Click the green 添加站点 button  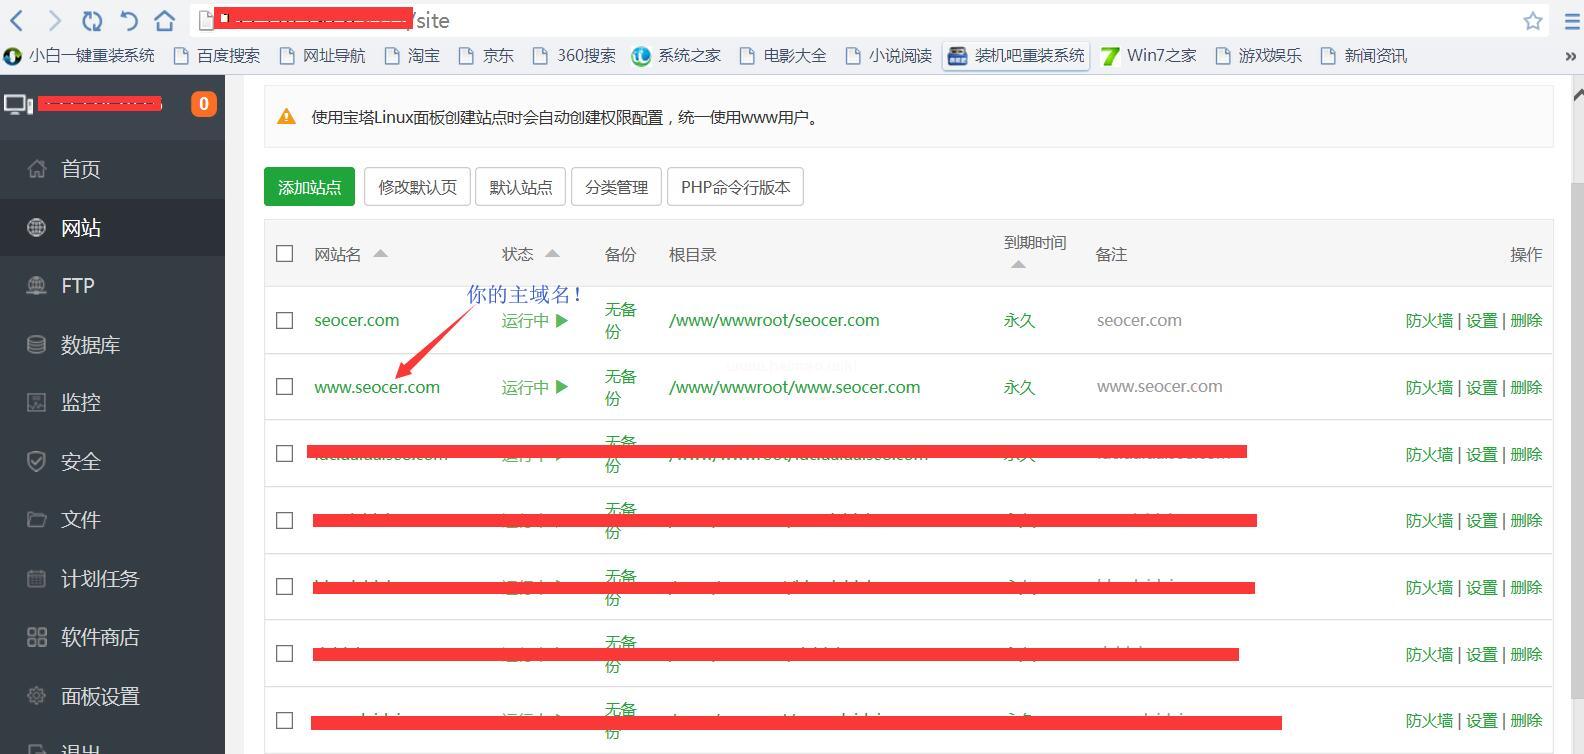(x=309, y=187)
